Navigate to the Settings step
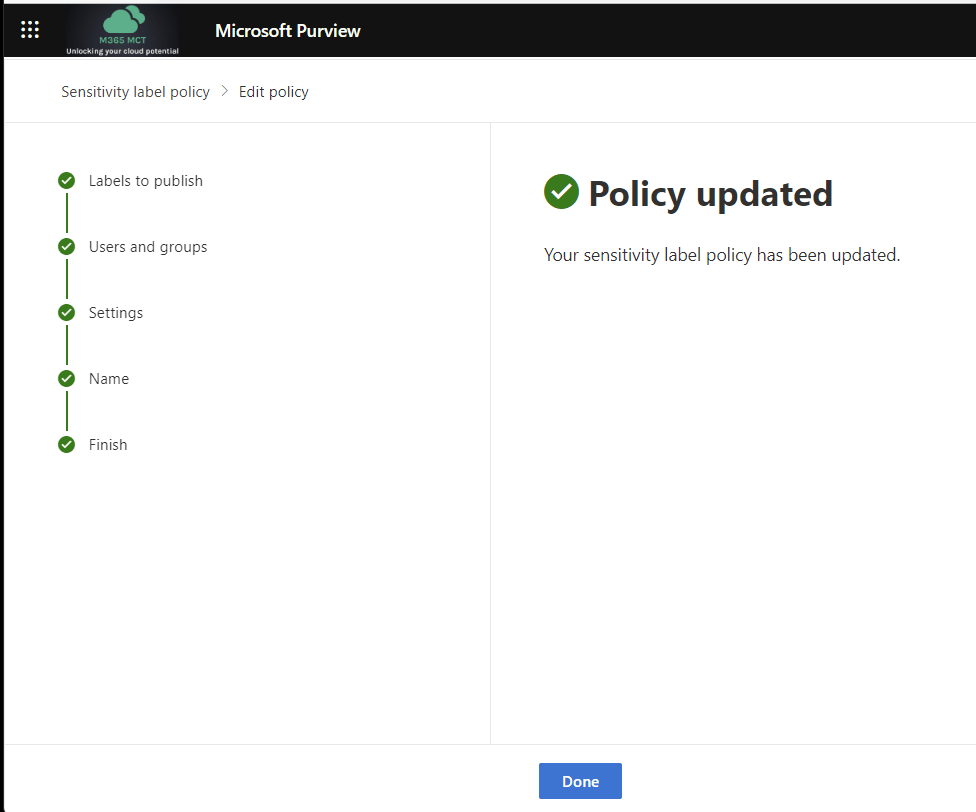The height and width of the screenshot is (812, 976). pos(116,313)
